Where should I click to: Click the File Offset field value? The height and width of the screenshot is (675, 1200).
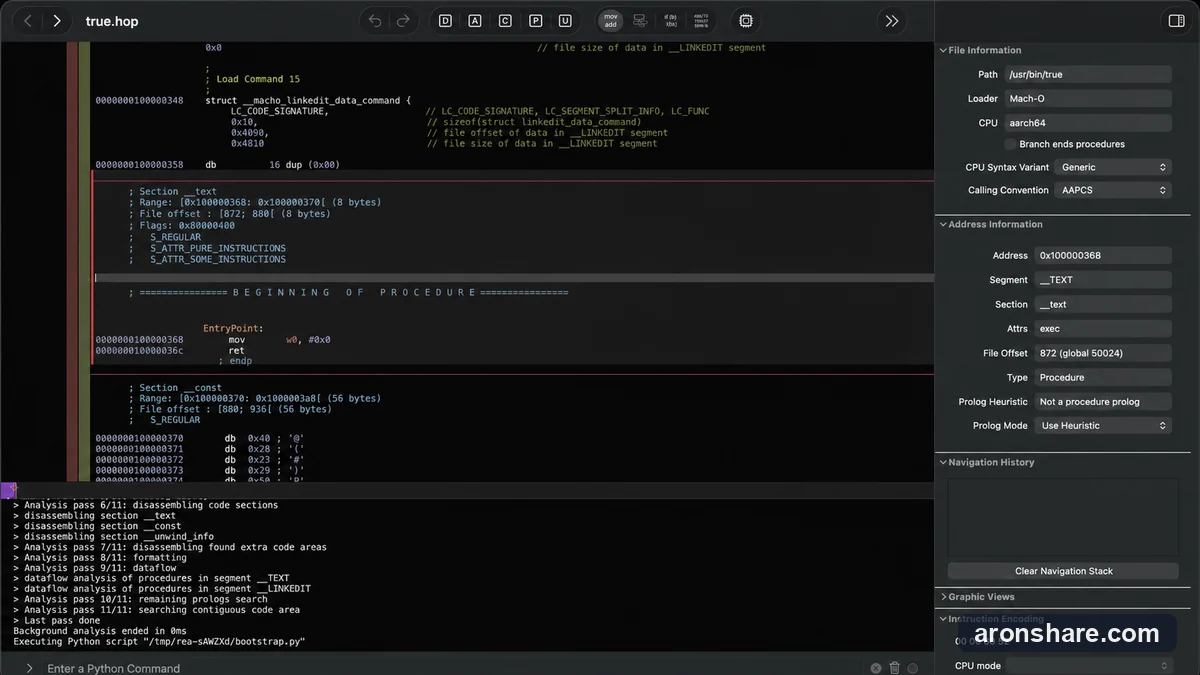tap(1103, 353)
